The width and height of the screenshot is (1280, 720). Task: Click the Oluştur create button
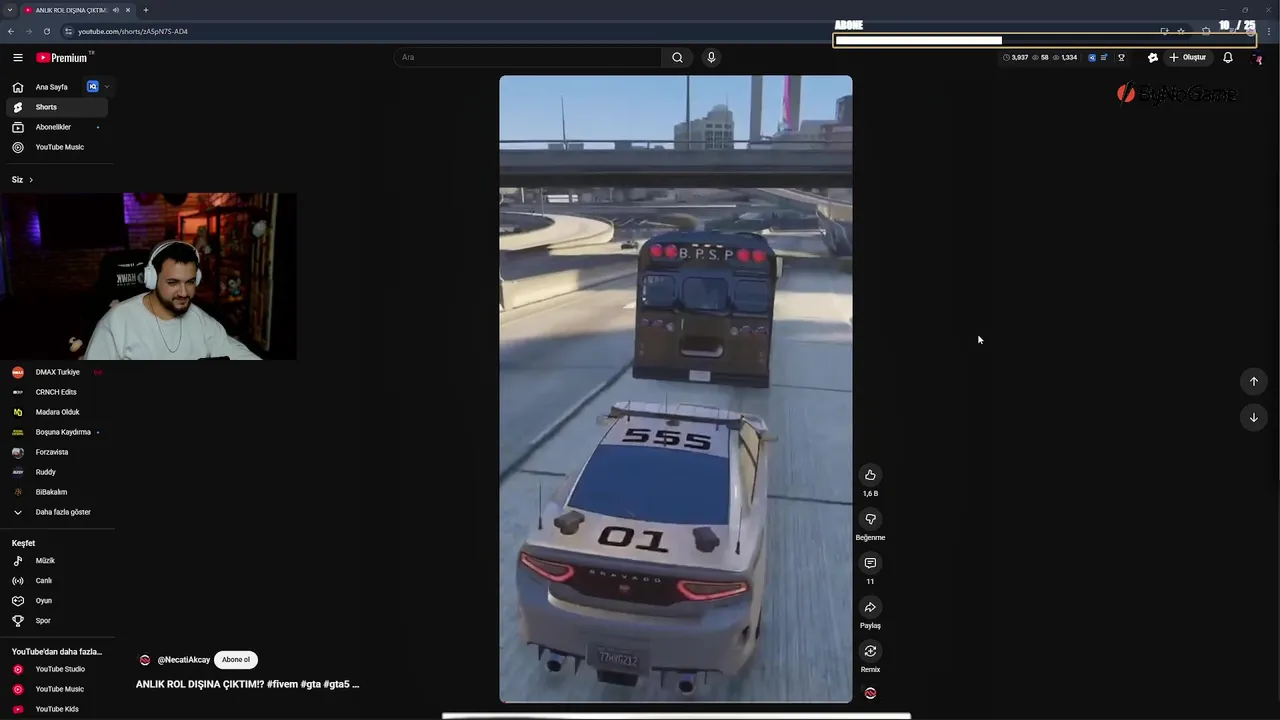click(1188, 58)
